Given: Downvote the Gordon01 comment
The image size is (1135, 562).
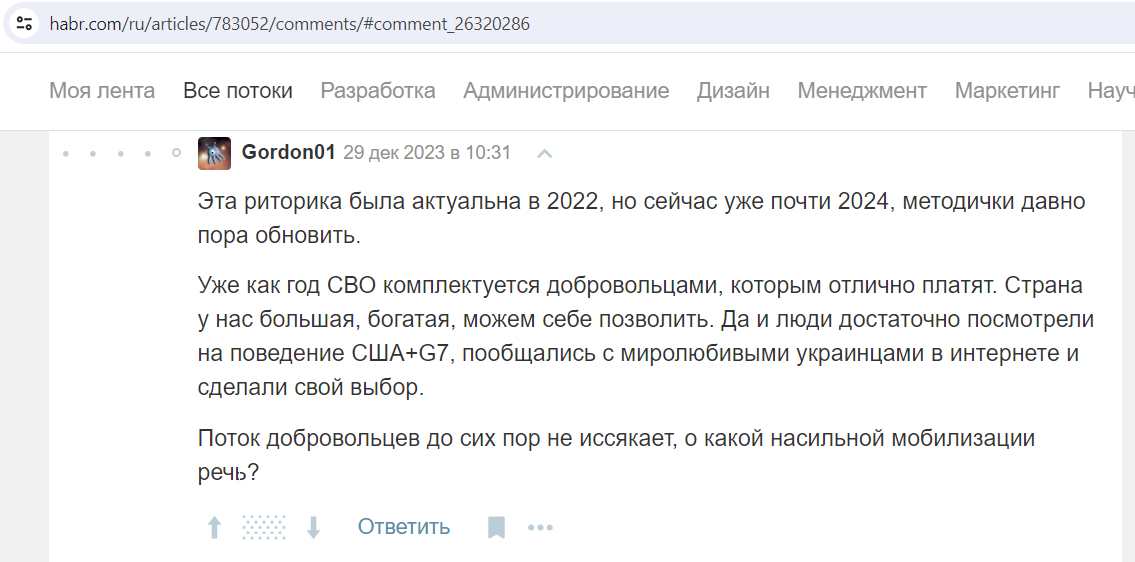Looking at the screenshot, I should coord(313,527).
